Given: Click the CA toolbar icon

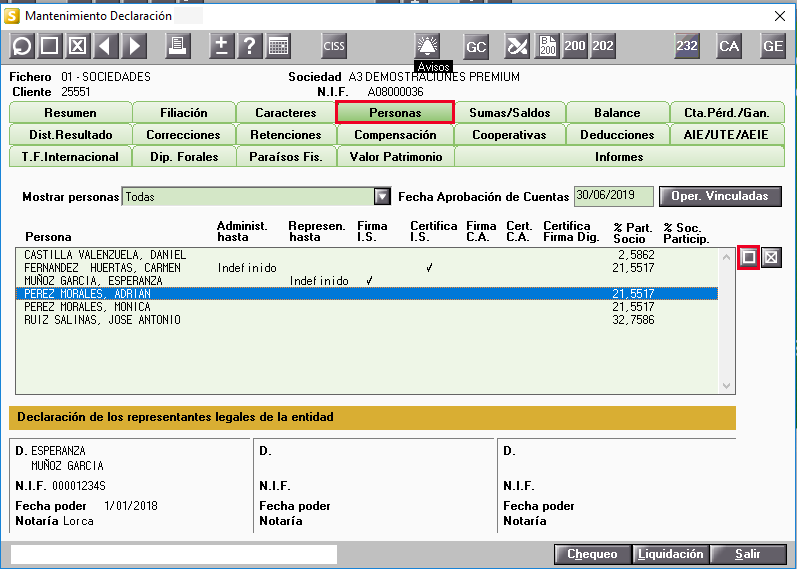Looking at the screenshot, I should (x=729, y=46).
